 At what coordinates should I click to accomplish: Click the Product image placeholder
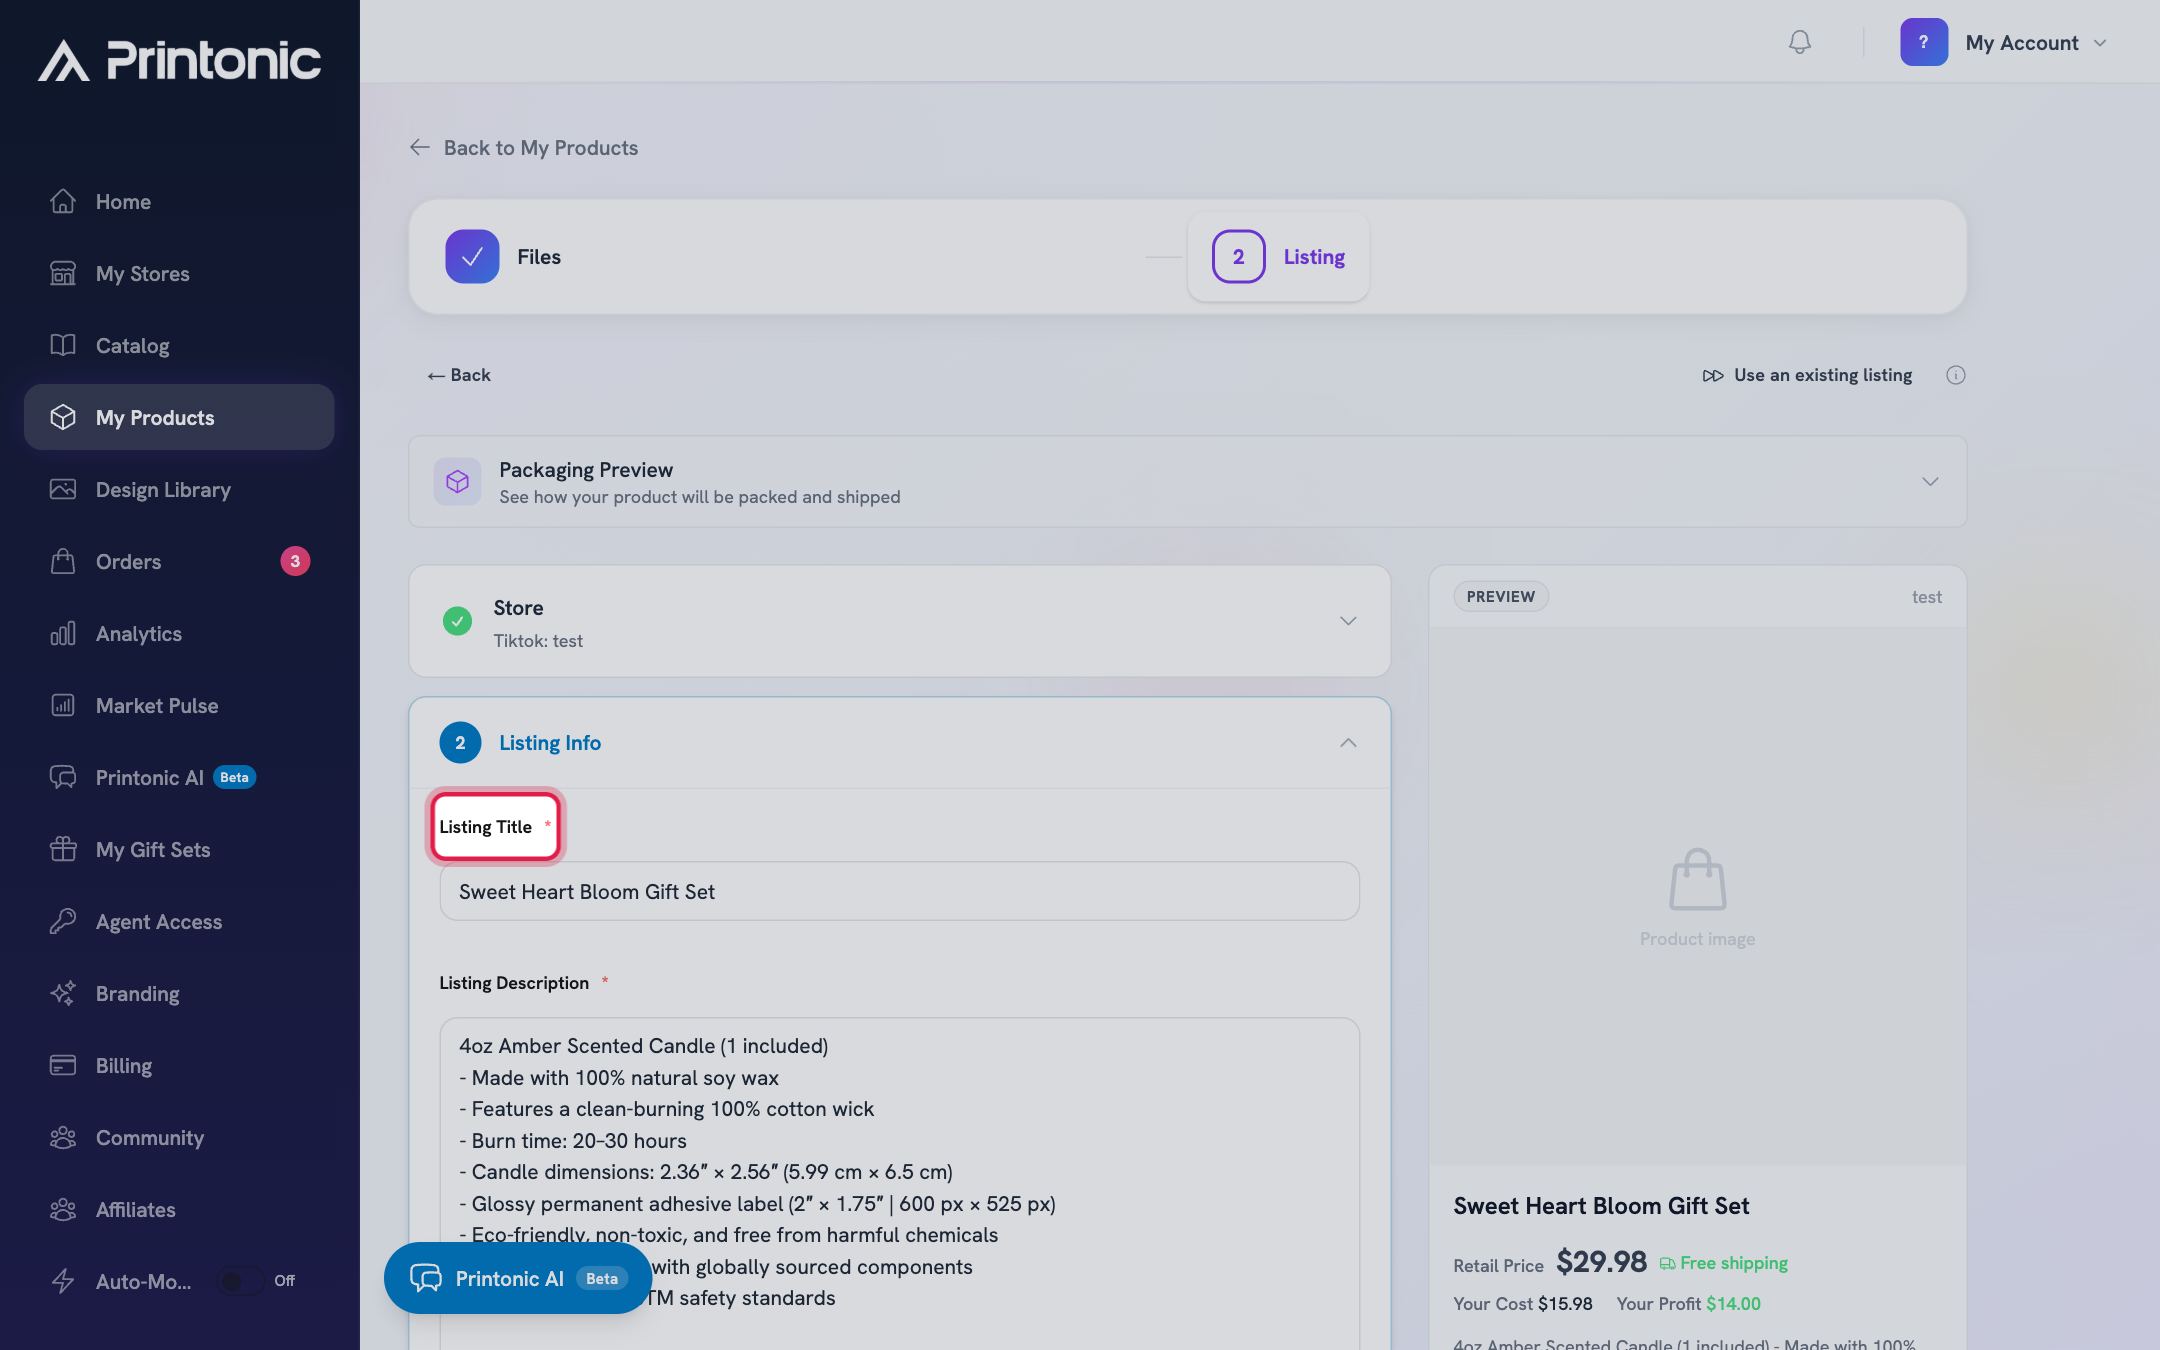point(1697,897)
